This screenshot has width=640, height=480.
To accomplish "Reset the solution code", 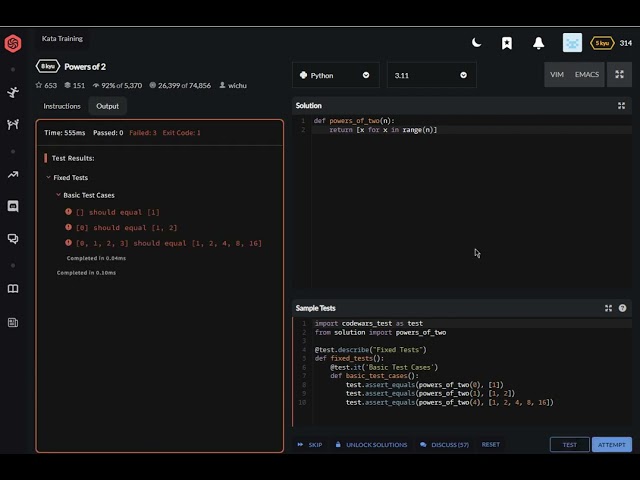I will (491, 444).
